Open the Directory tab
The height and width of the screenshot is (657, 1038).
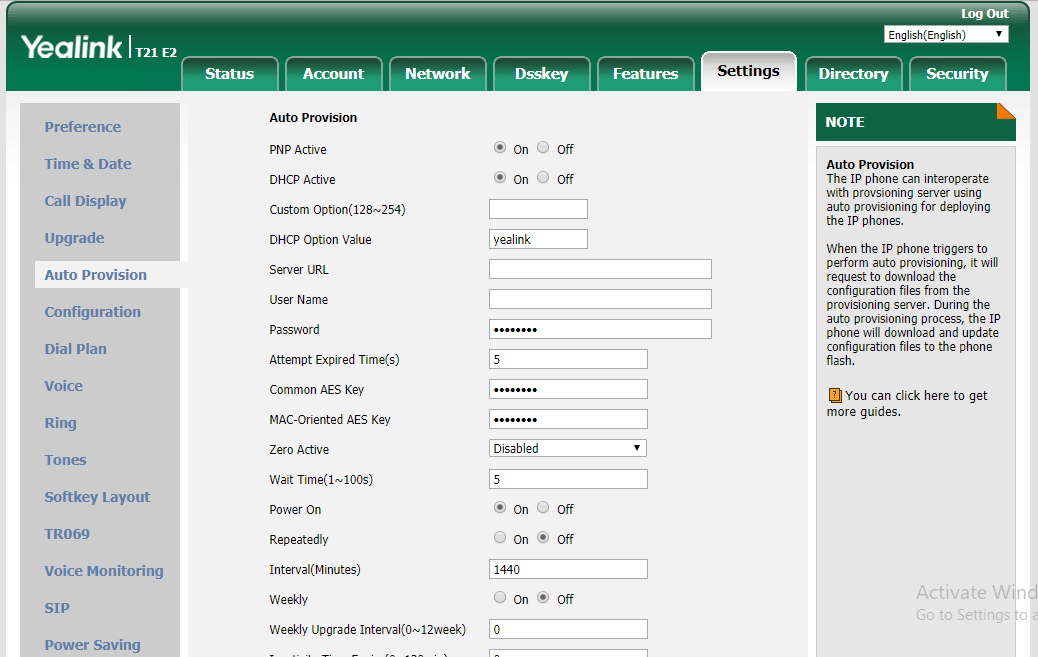tap(853, 74)
